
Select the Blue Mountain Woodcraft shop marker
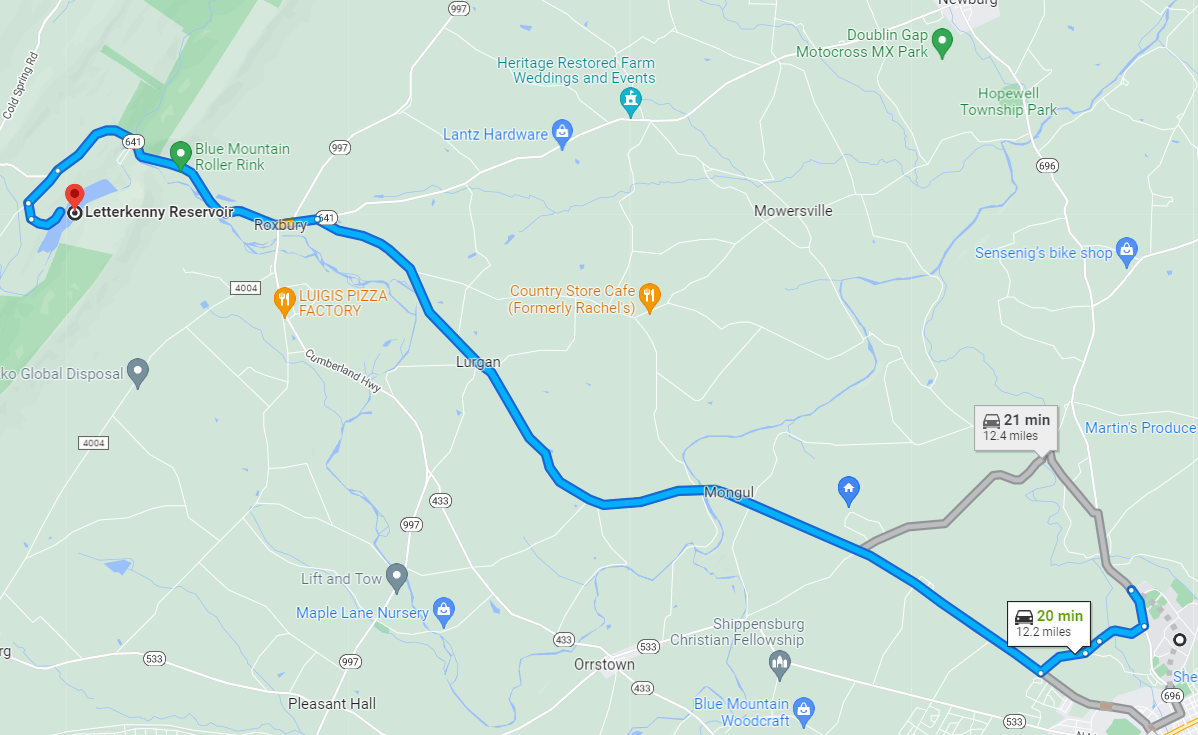point(803,711)
